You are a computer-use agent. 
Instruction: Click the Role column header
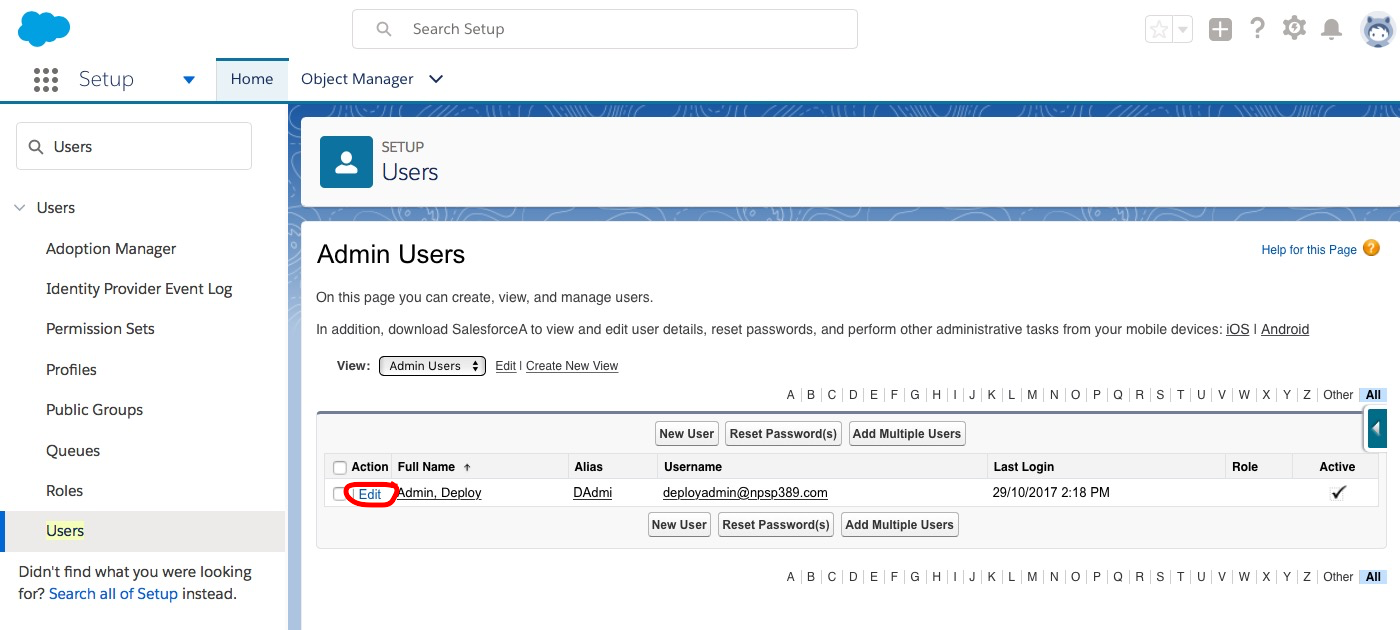click(1245, 467)
